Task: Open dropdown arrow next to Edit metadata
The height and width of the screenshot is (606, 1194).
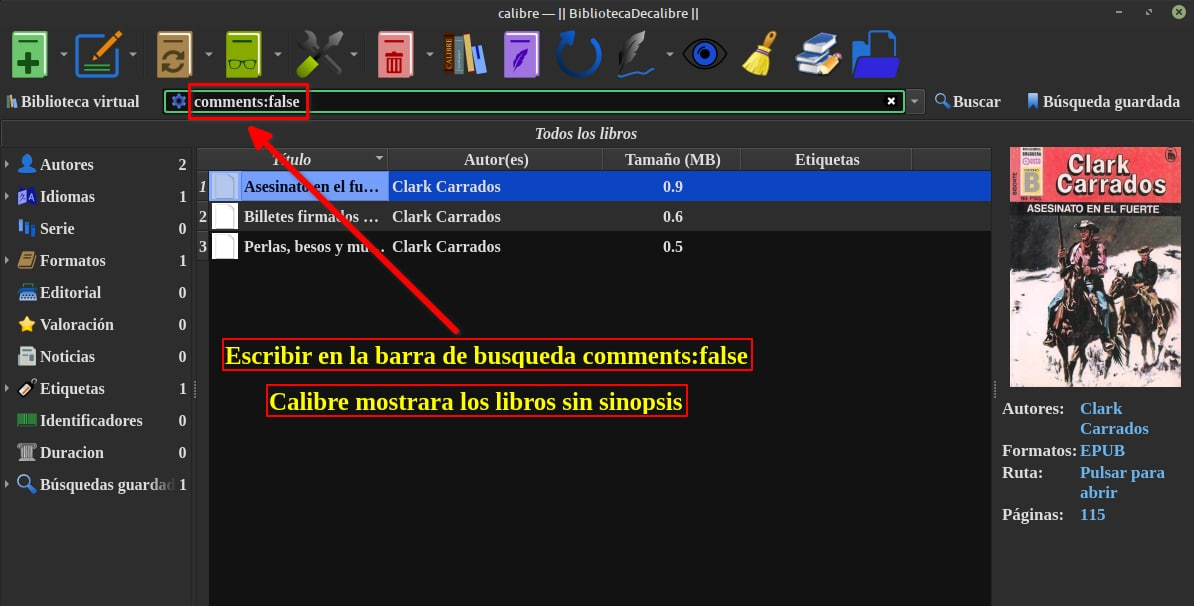Action: (x=132, y=54)
